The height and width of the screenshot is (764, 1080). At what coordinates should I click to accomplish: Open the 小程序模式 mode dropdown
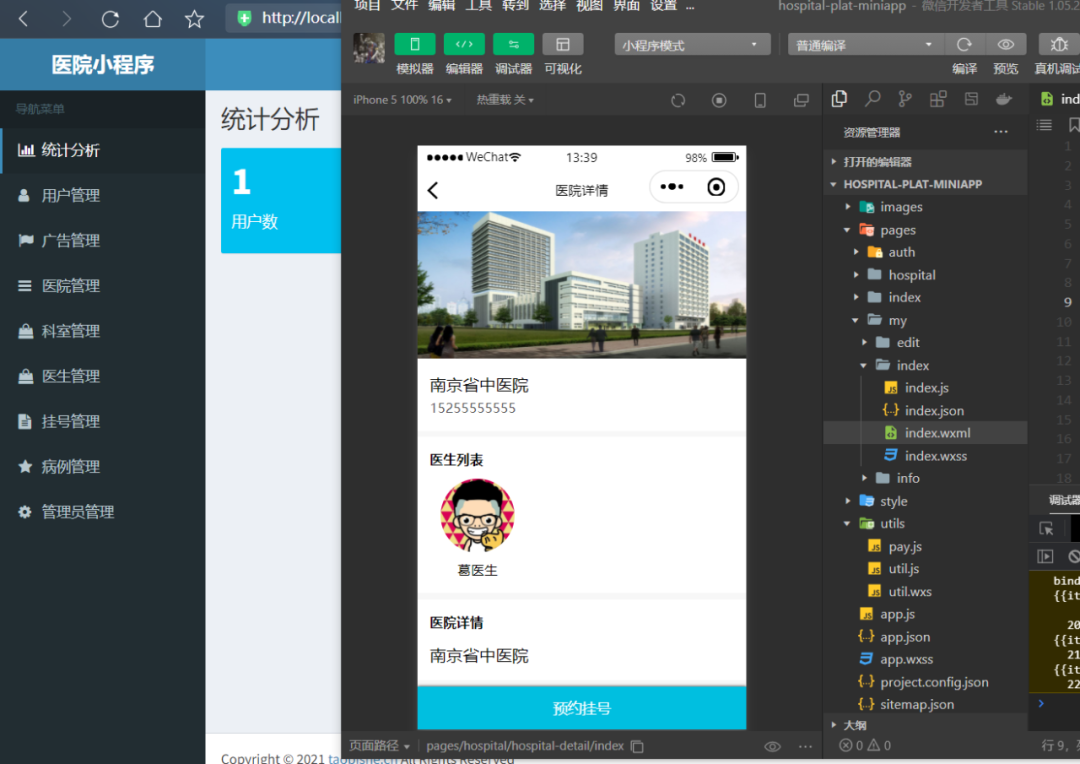(692, 45)
